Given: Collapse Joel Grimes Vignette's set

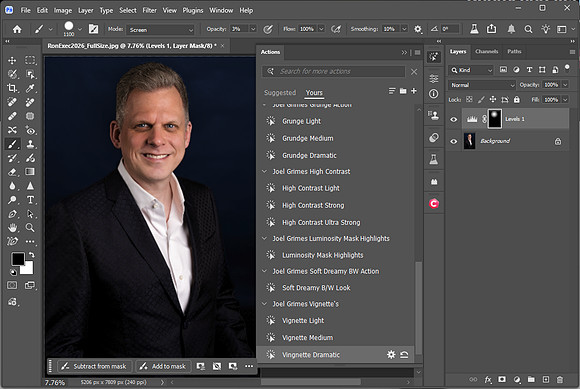Looking at the screenshot, I should click(x=264, y=304).
